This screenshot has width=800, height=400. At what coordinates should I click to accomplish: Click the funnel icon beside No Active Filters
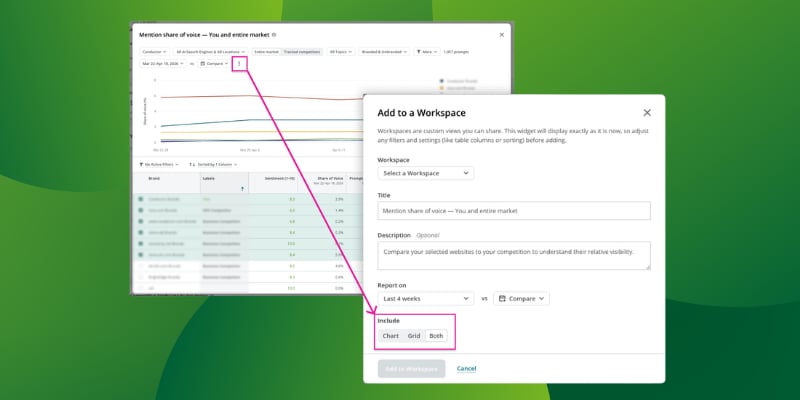[141, 164]
